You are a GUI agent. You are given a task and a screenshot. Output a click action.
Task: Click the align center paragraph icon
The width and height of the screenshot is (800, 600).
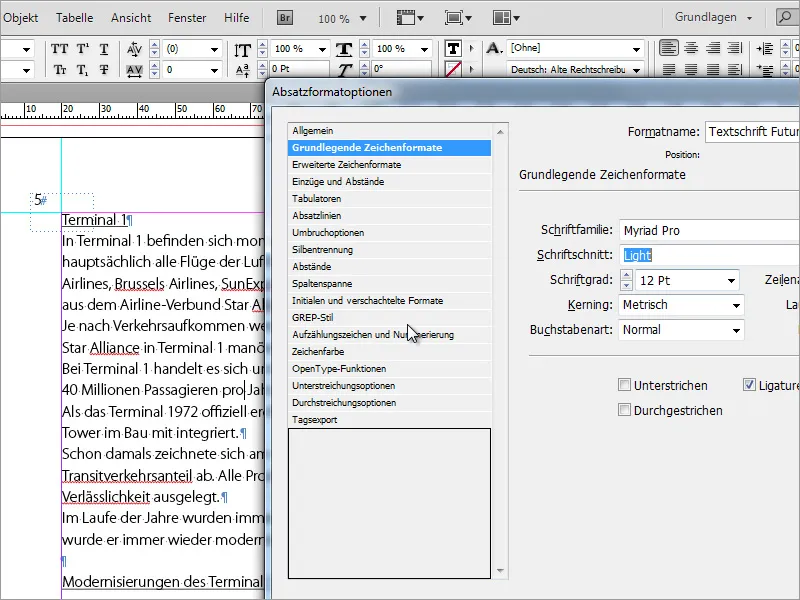(x=691, y=48)
